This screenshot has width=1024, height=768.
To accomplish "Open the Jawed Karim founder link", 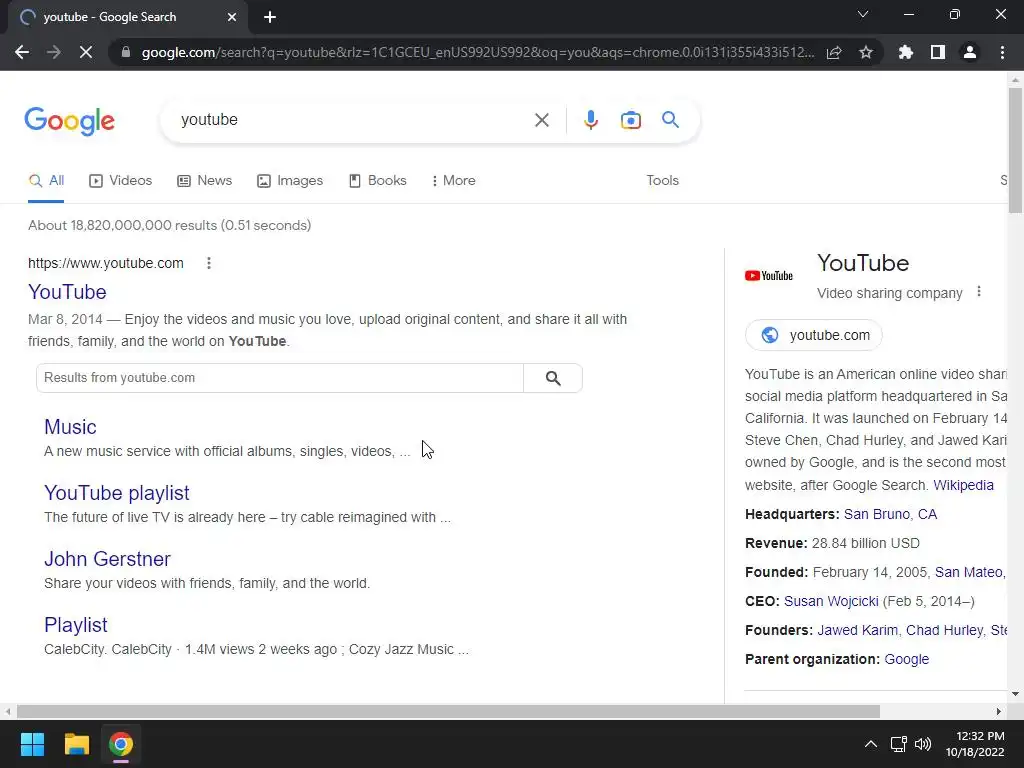I will click(857, 630).
